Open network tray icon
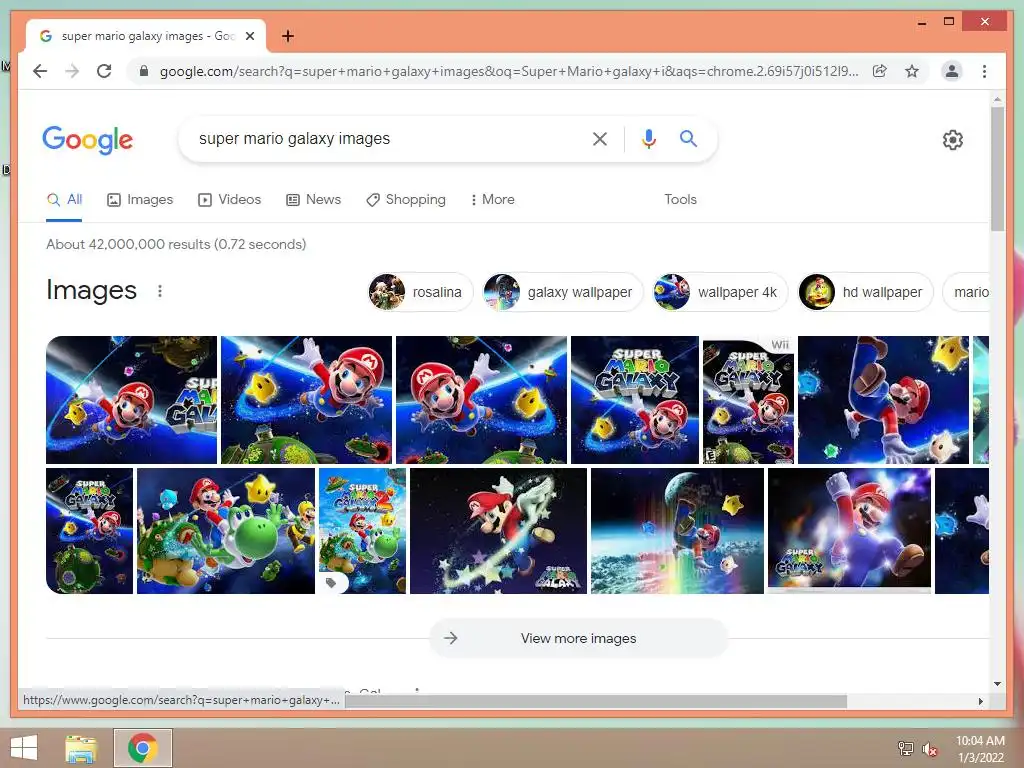 pos(906,748)
